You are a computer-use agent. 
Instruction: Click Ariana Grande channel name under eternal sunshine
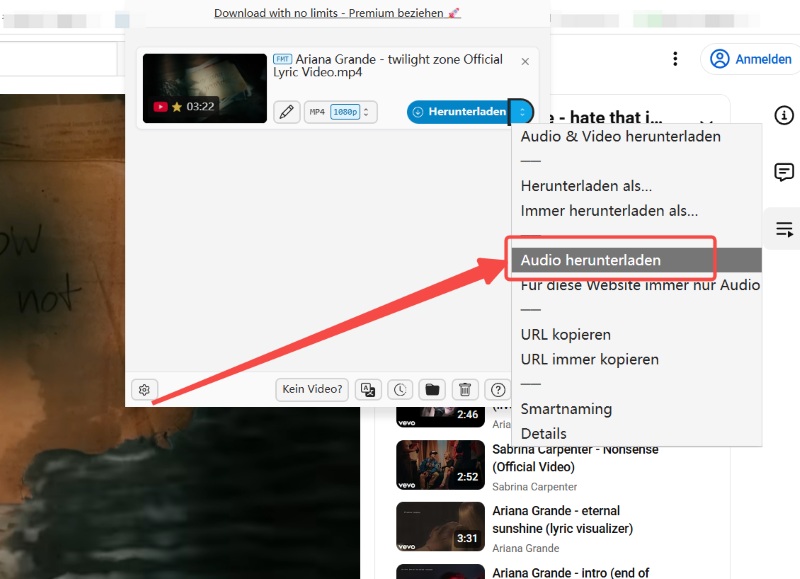[526, 548]
